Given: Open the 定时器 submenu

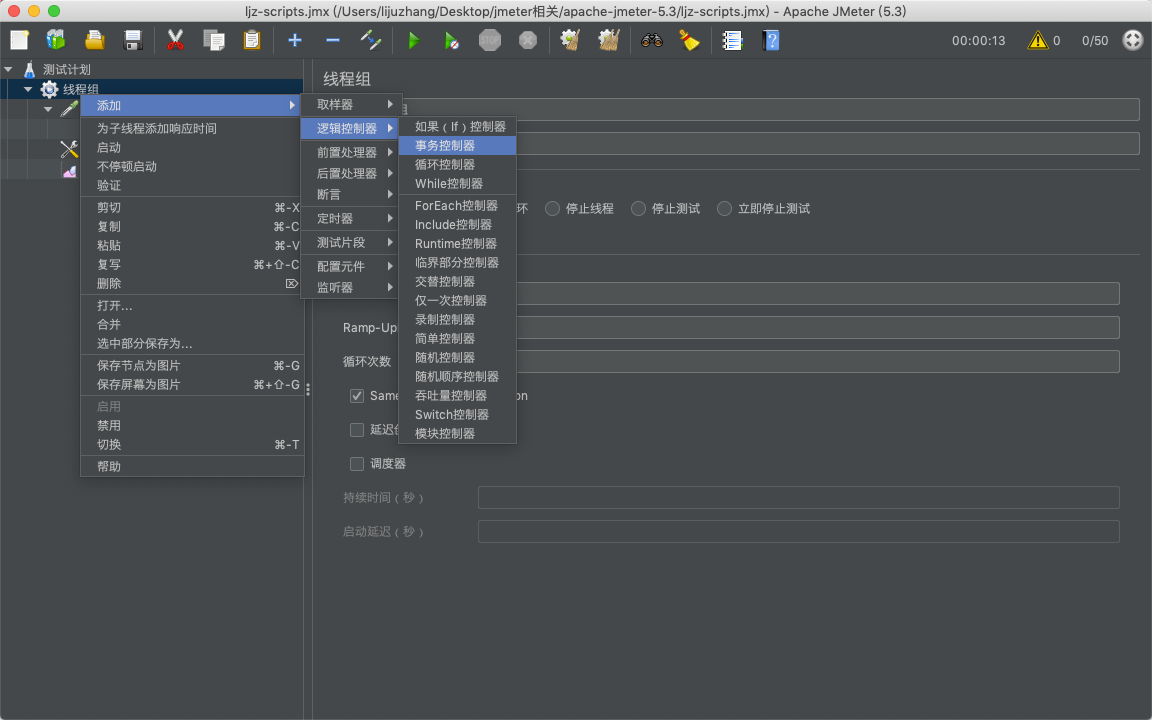Looking at the screenshot, I should click(351, 218).
